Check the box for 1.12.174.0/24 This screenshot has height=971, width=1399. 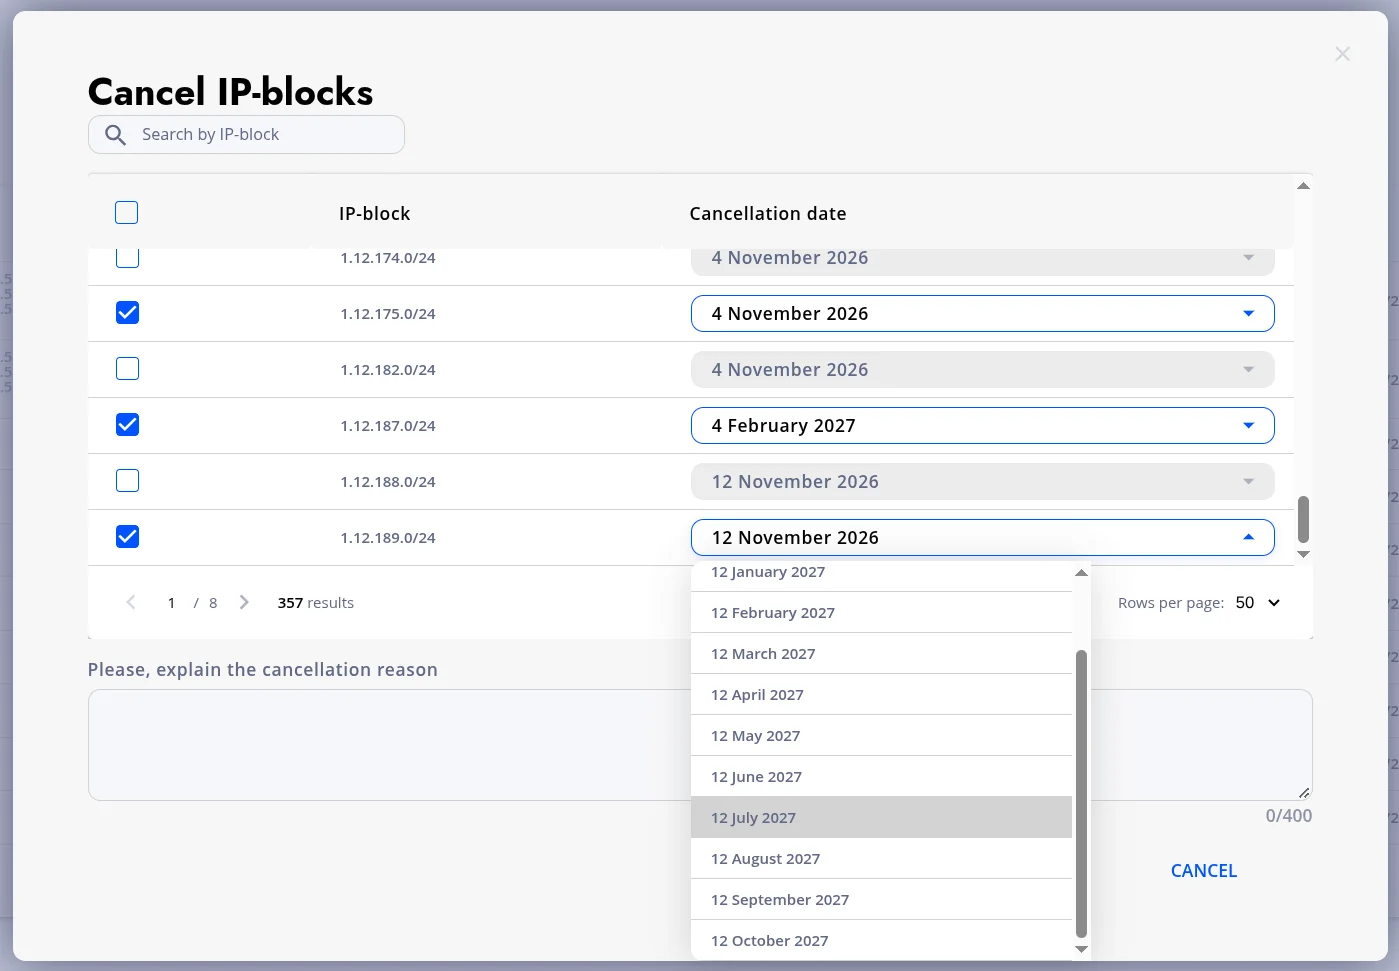click(127, 258)
